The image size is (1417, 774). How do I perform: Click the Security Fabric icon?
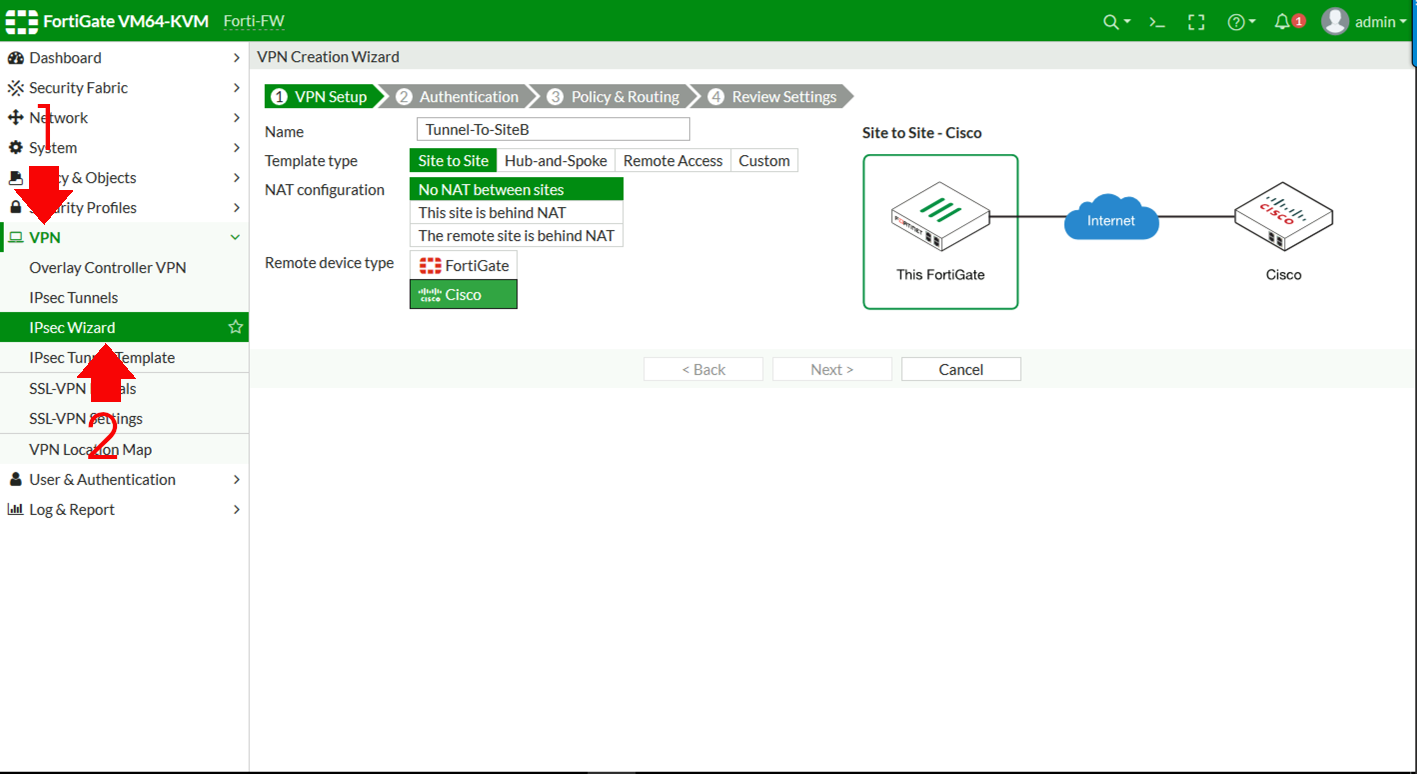click(15, 88)
